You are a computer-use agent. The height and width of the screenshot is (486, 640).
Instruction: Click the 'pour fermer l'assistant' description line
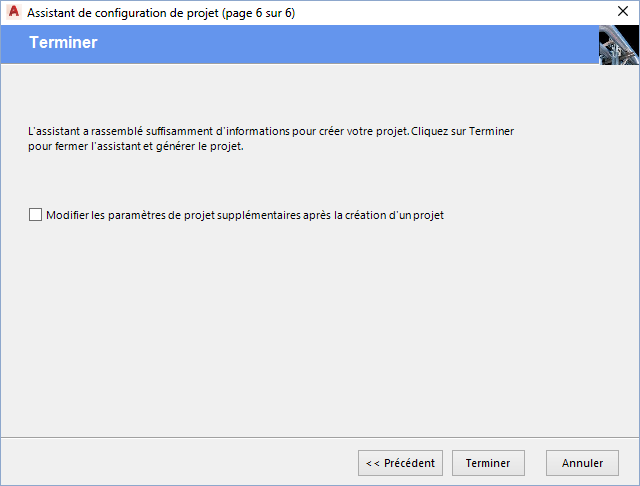coord(135,146)
